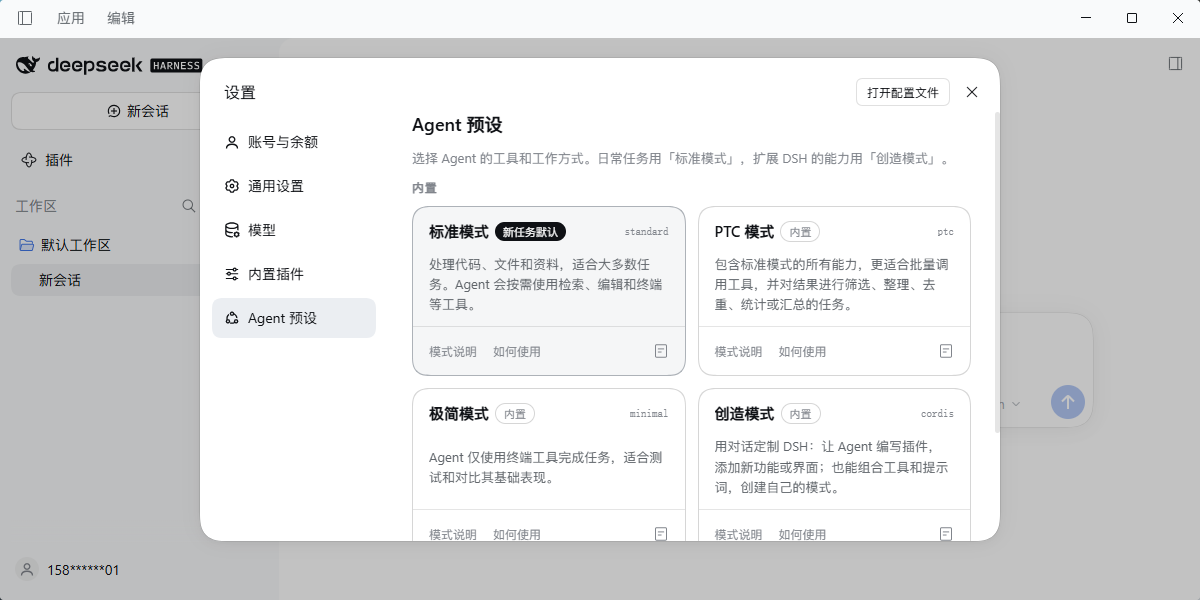Image resolution: width=1200 pixels, height=600 pixels.
Task: Start a chat with the 新会话 plus button
Action: click(x=140, y=111)
